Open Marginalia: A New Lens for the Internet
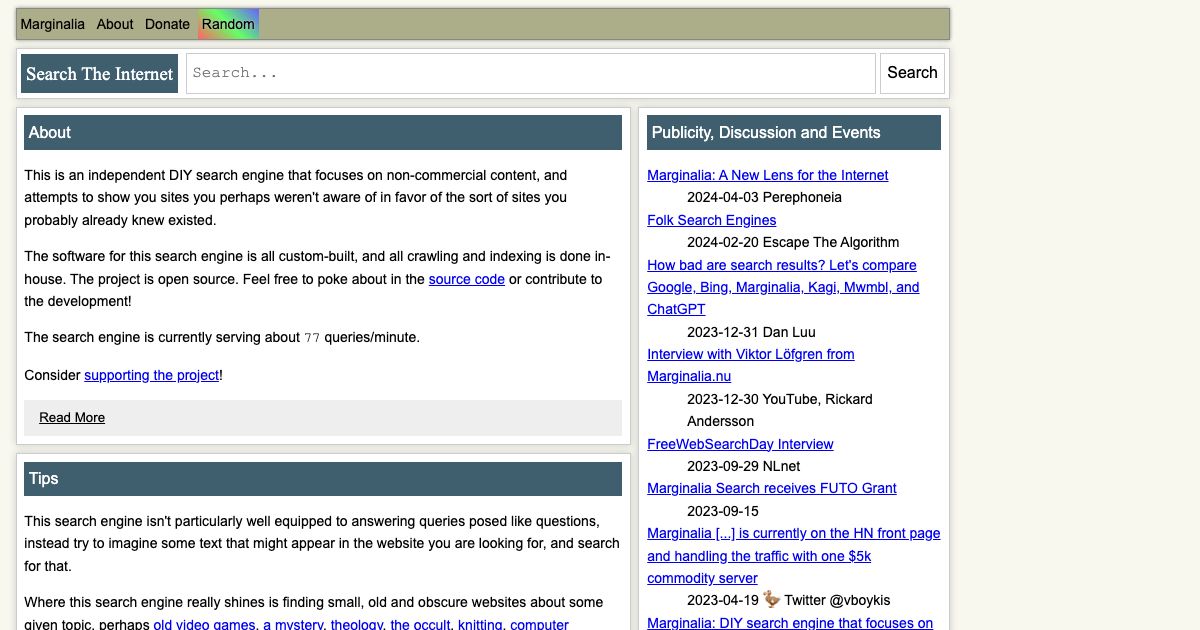 tap(767, 175)
